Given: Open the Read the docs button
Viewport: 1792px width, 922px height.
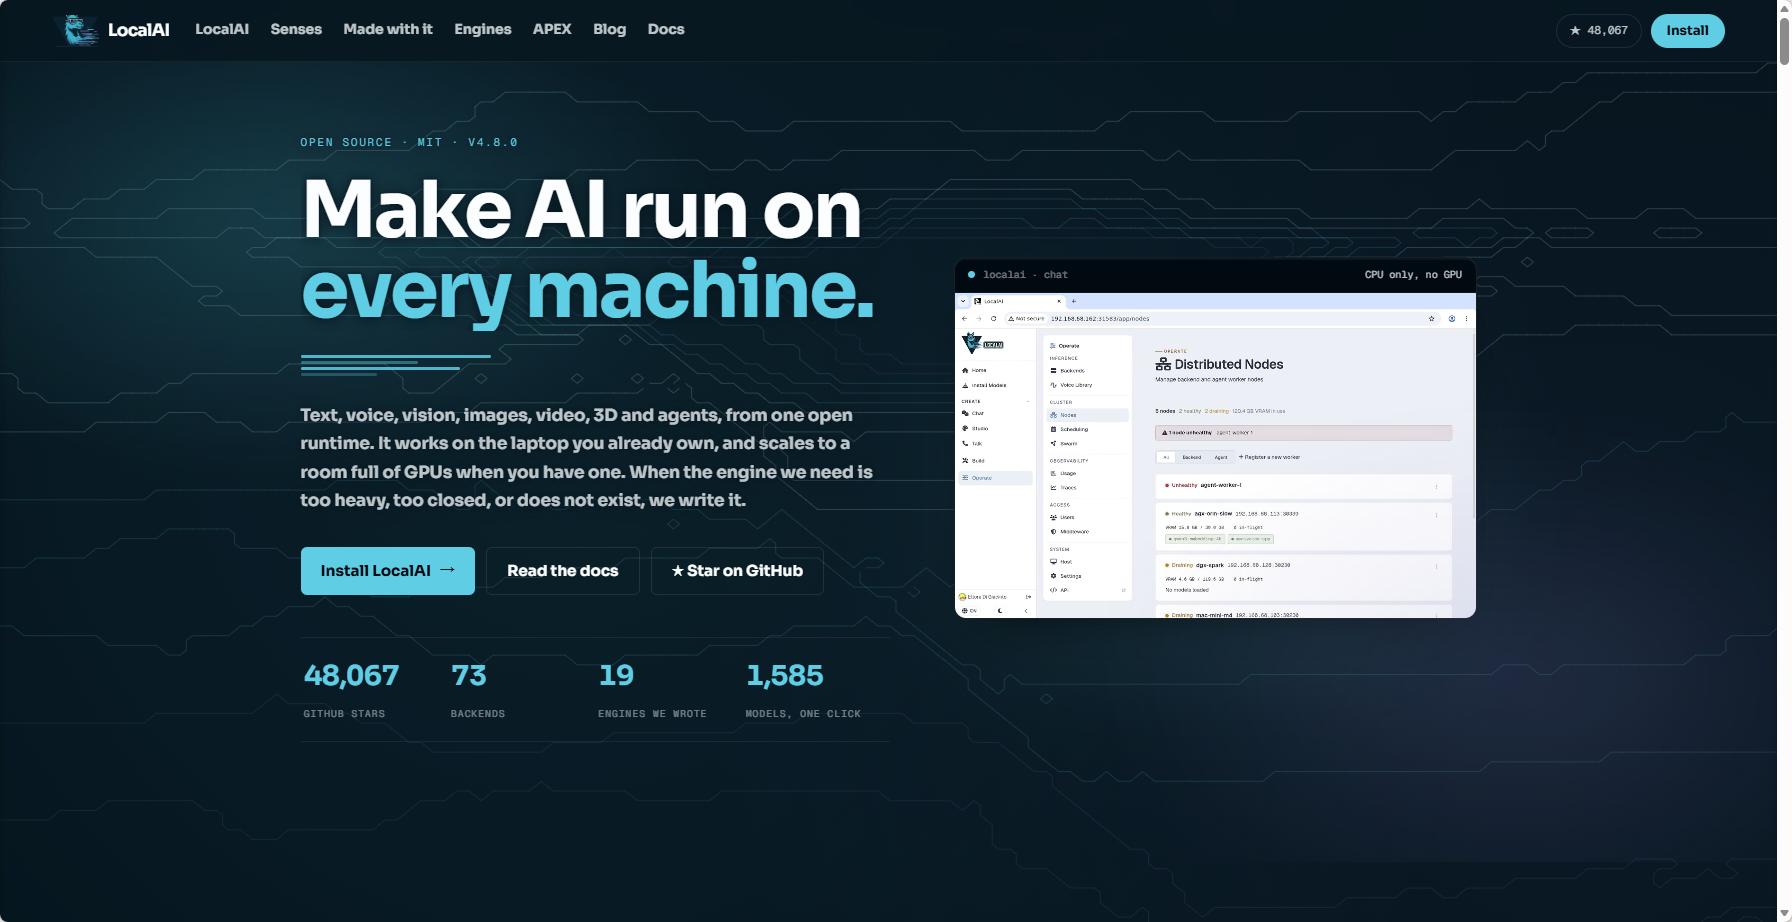Looking at the screenshot, I should point(563,571).
